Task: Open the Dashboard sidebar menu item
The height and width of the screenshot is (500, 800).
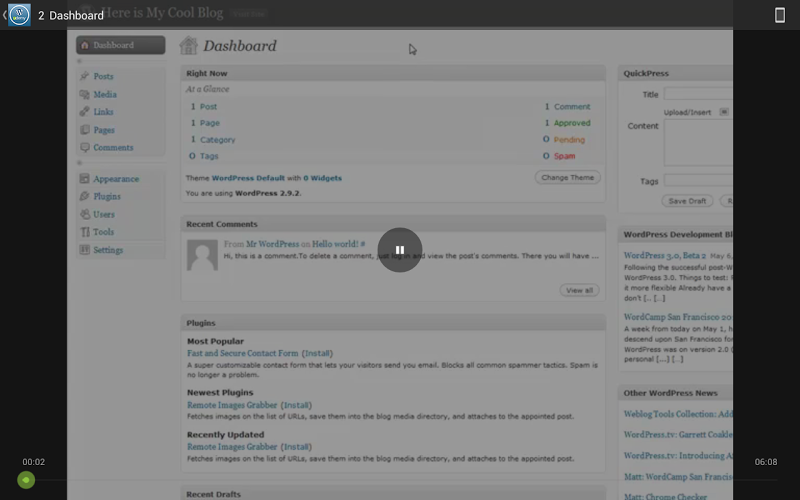Action: click(120, 45)
